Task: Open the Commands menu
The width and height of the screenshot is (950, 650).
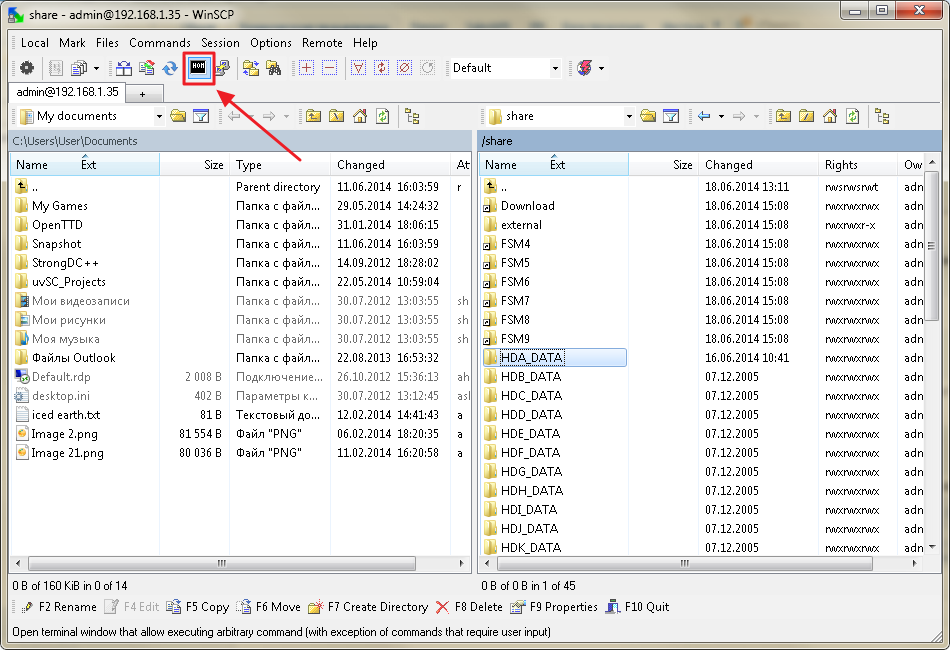Action: 160,43
